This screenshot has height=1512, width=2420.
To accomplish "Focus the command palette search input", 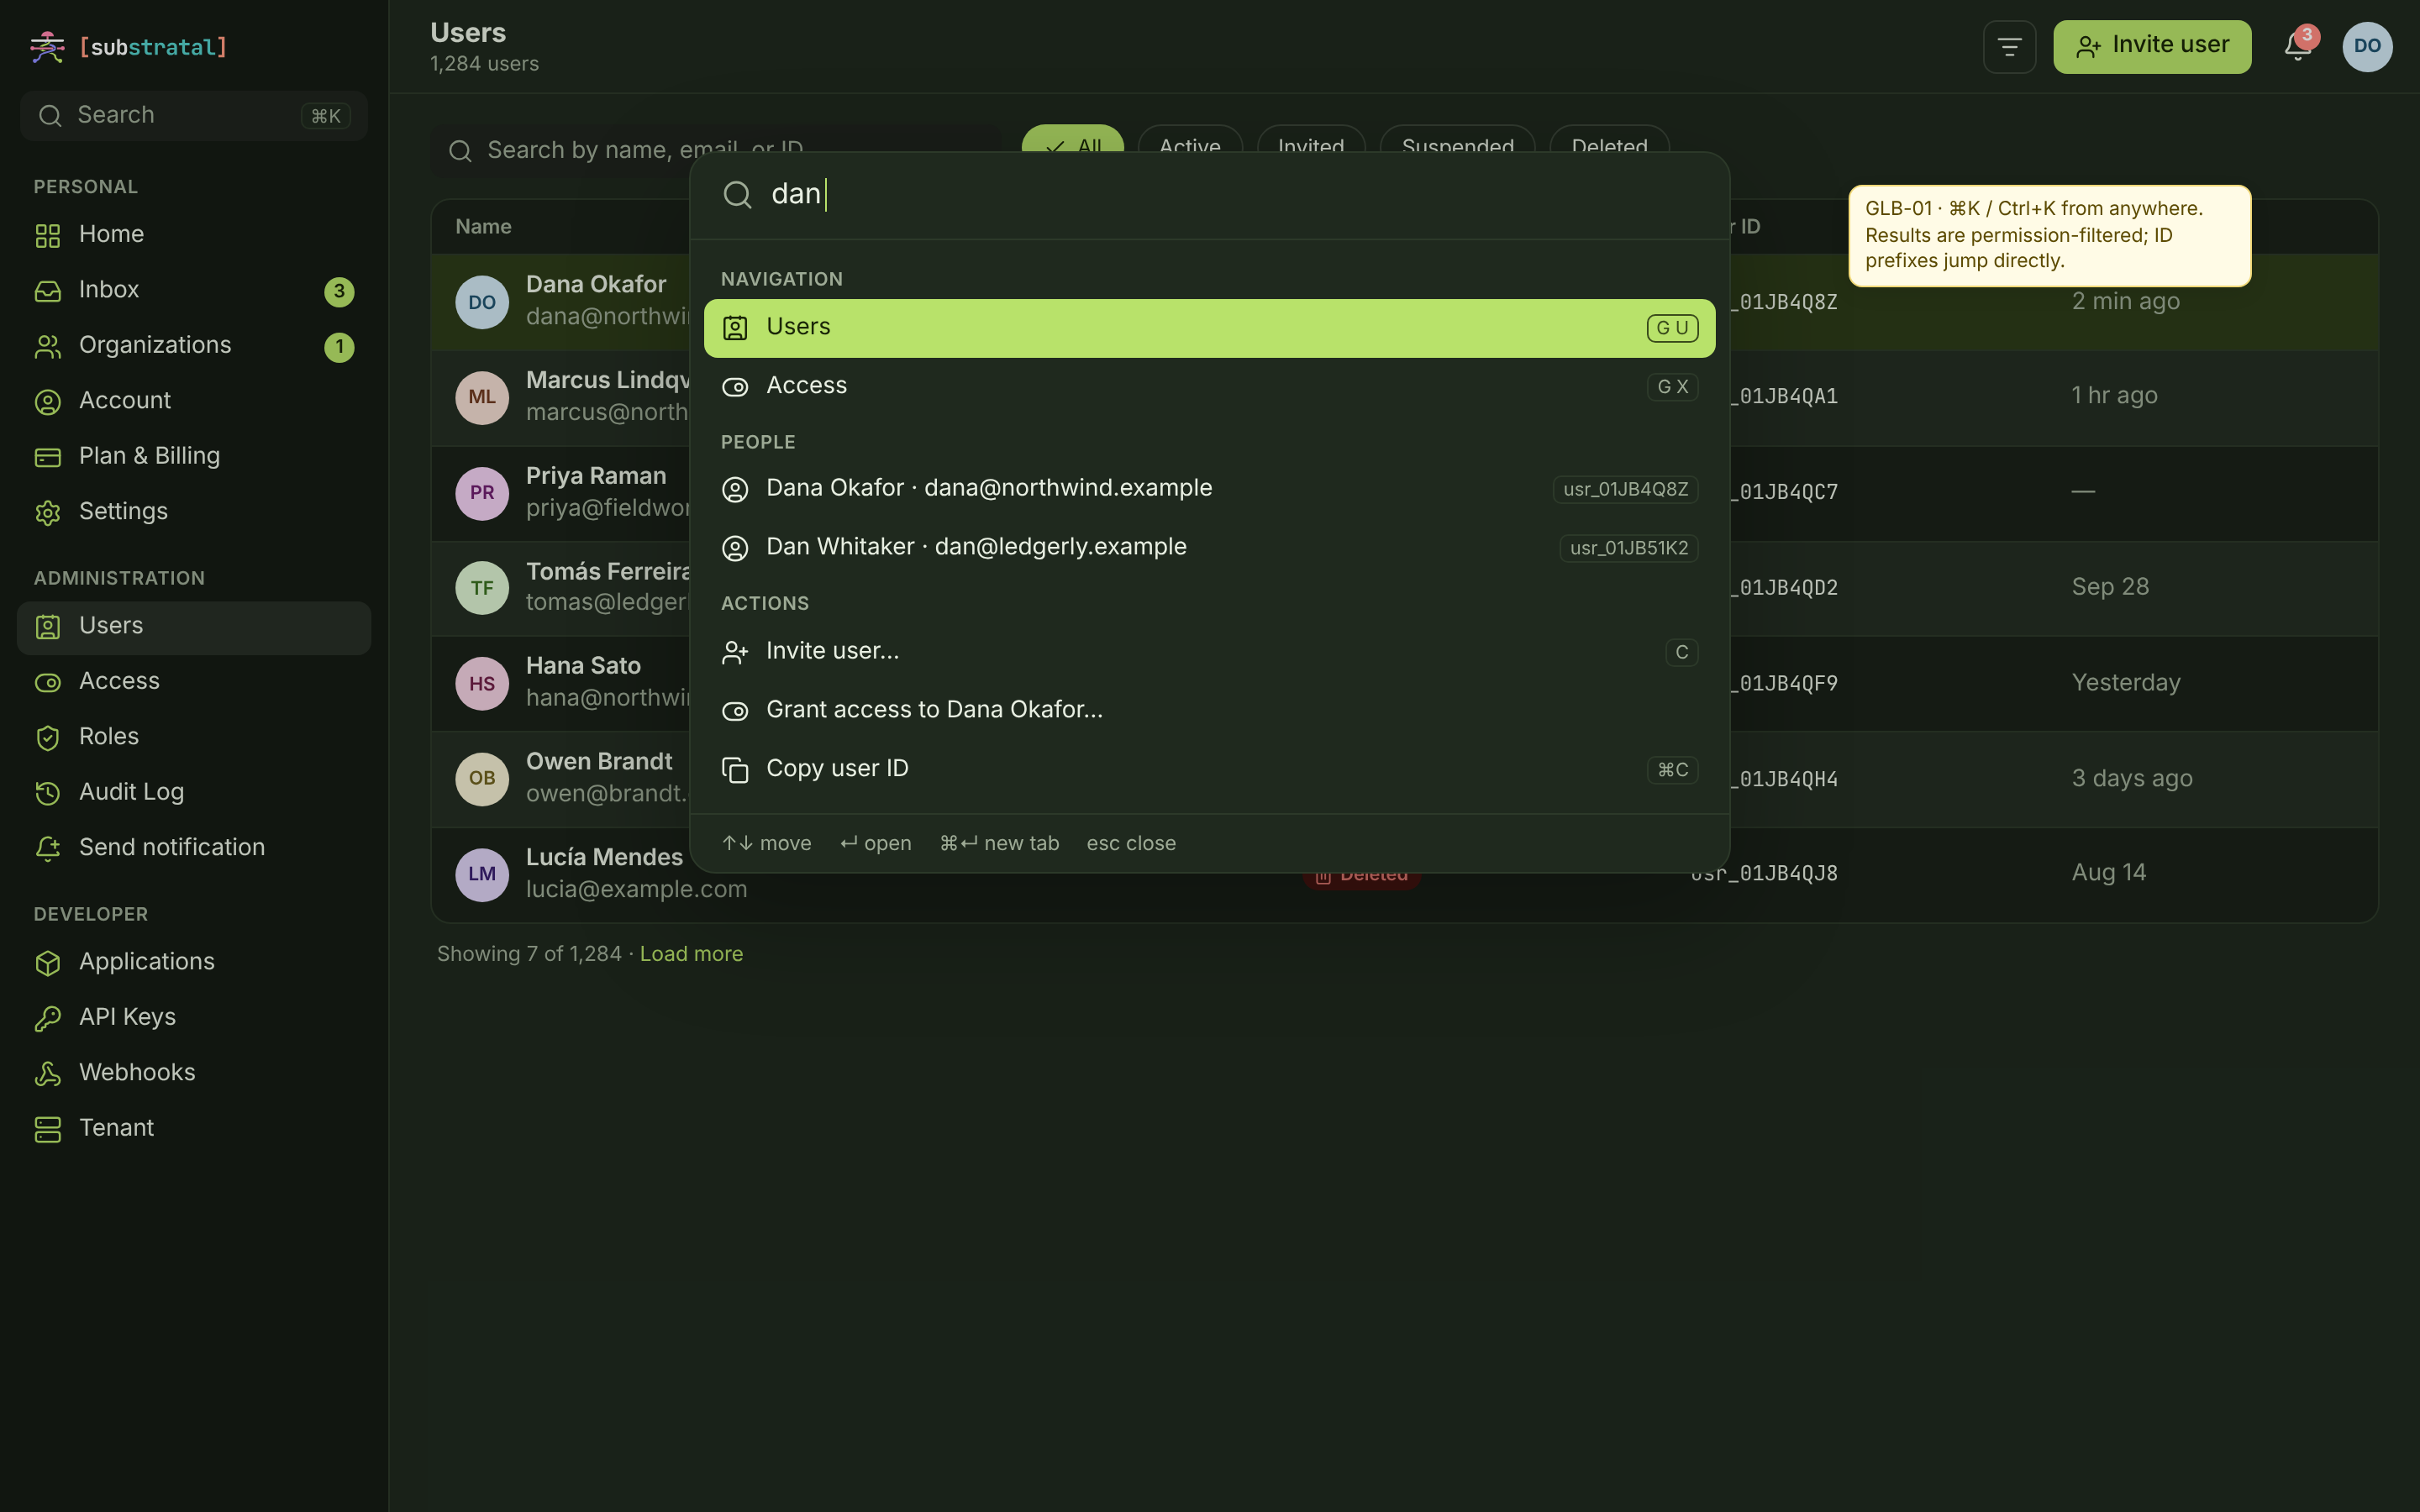I will coord(1209,195).
